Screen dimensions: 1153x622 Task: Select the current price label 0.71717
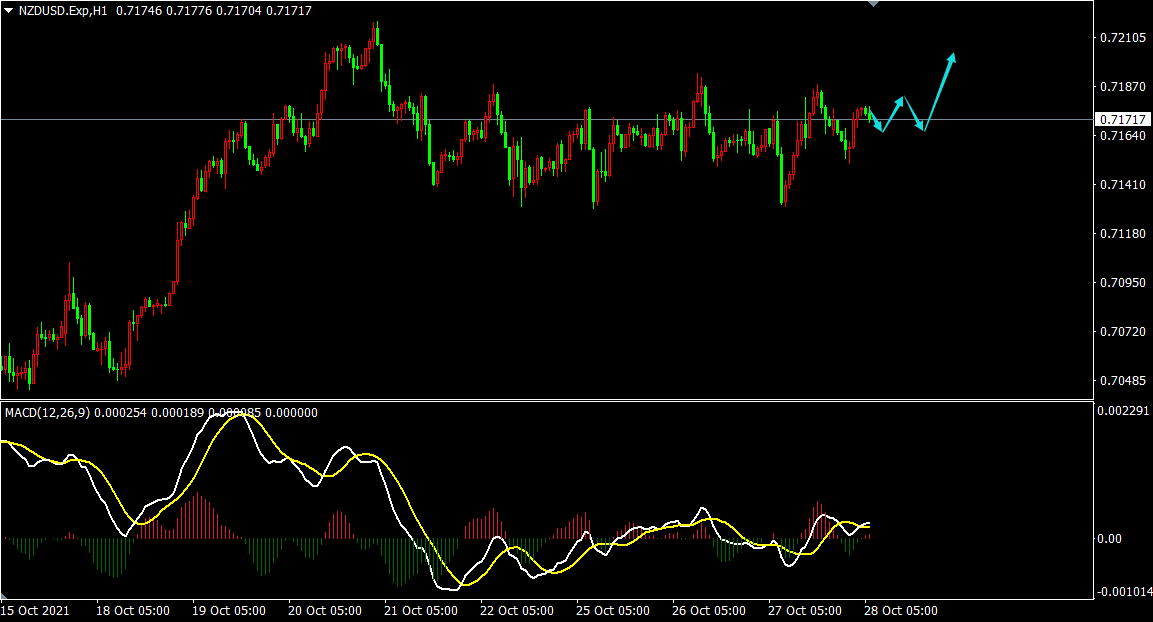click(1121, 119)
